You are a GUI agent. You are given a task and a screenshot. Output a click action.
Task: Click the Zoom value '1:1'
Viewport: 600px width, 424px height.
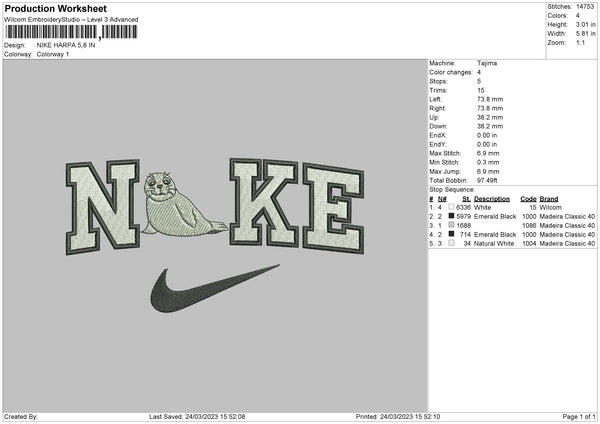click(x=580, y=42)
